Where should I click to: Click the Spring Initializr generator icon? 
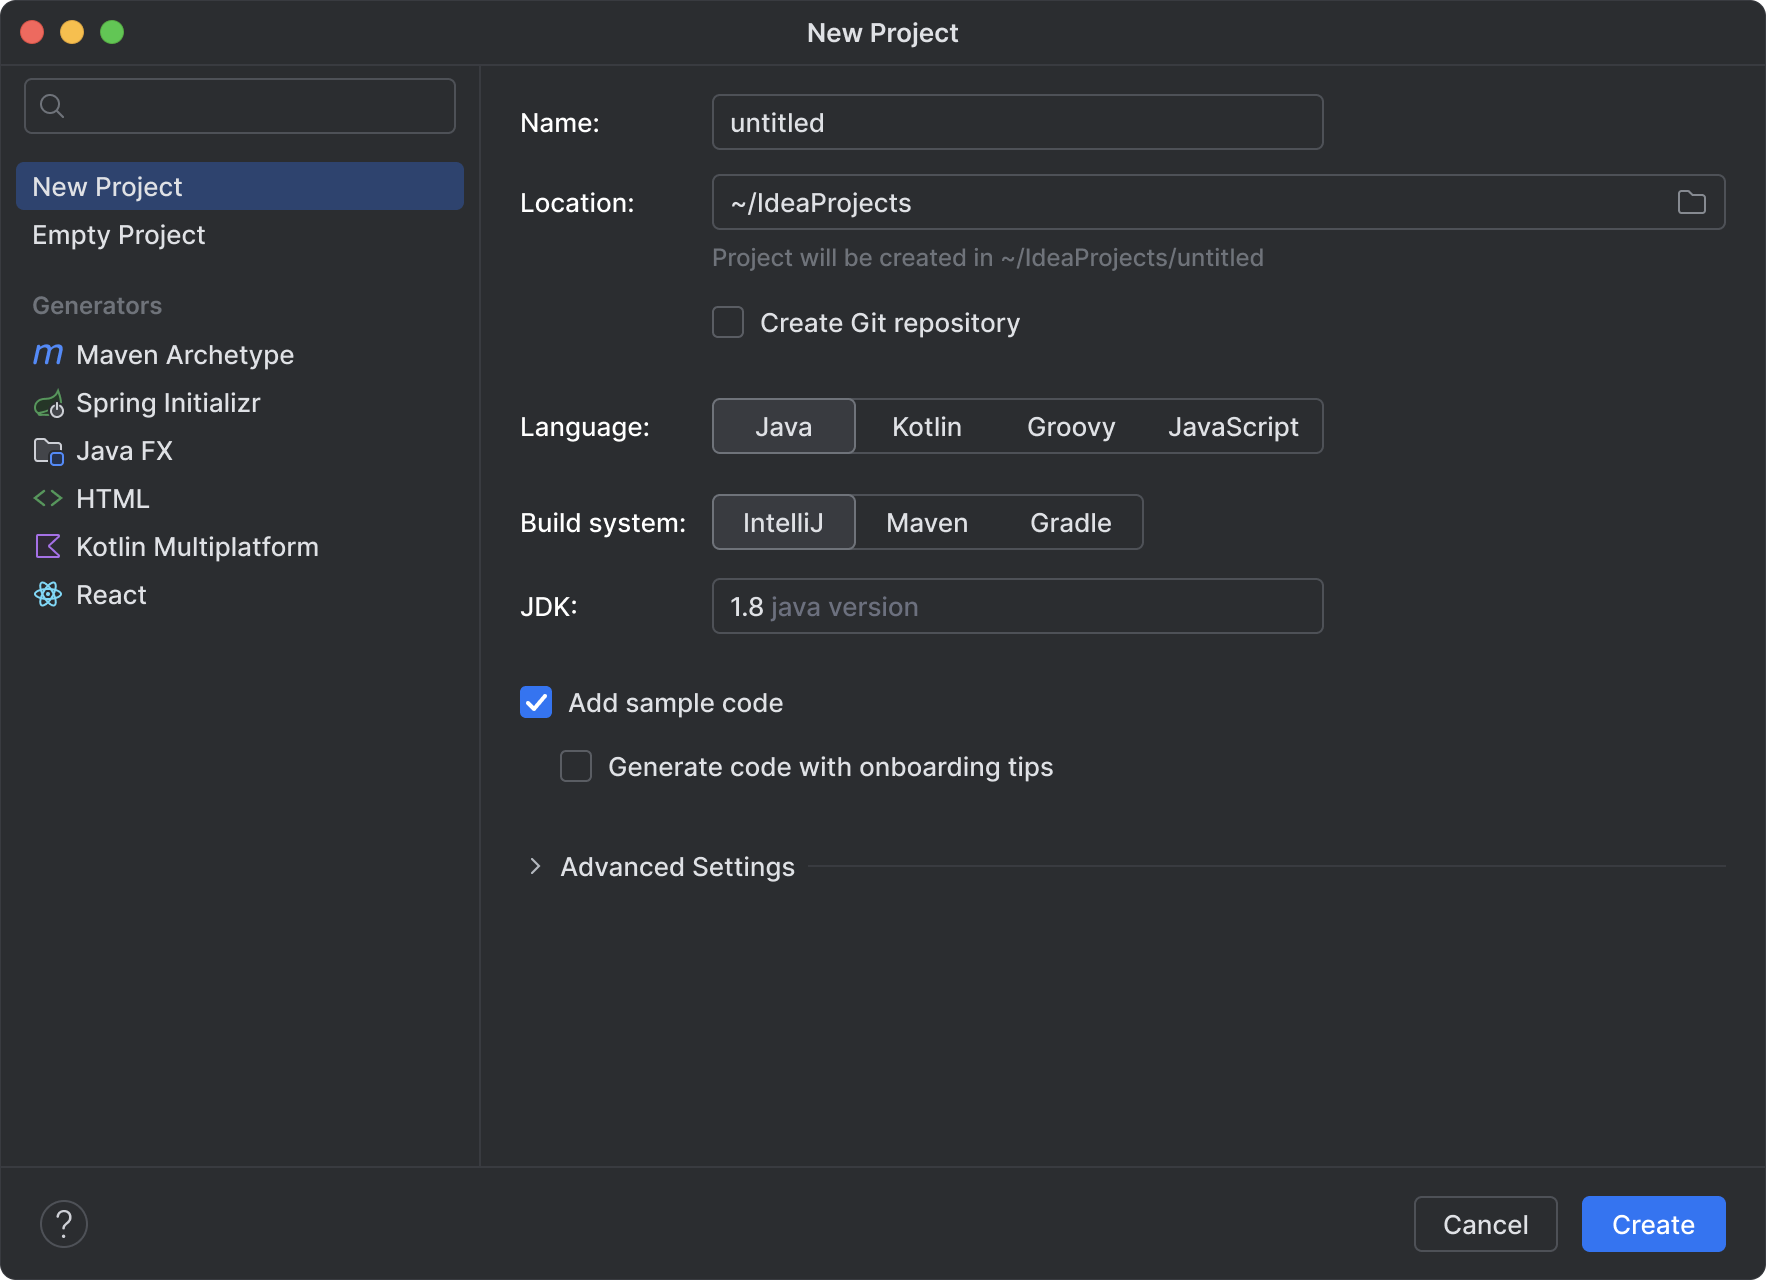pyautogui.click(x=48, y=403)
